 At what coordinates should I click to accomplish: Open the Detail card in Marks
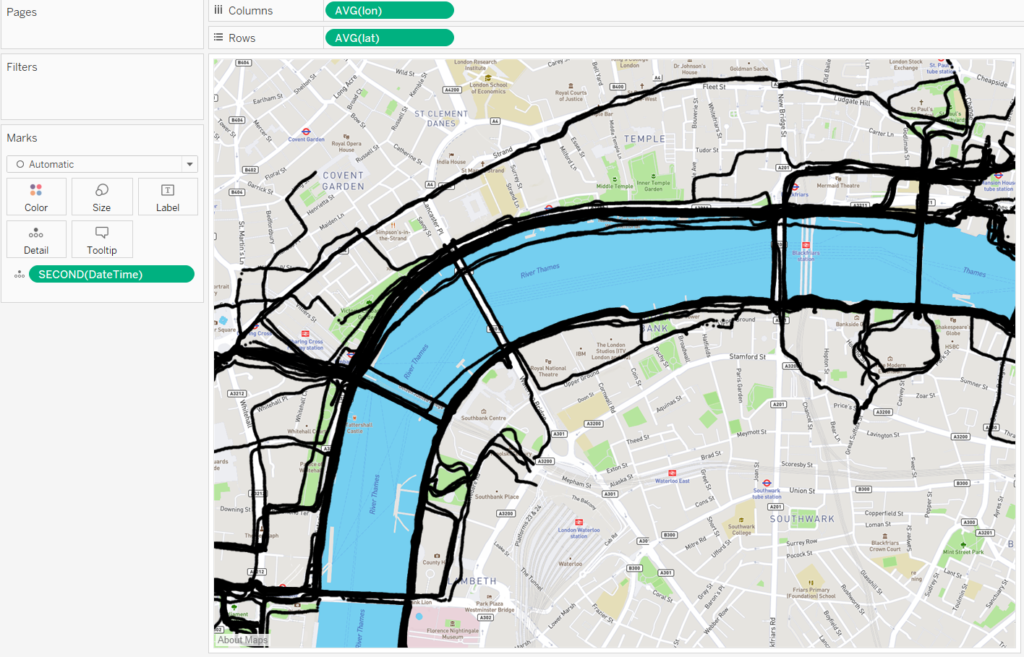(36, 240)
